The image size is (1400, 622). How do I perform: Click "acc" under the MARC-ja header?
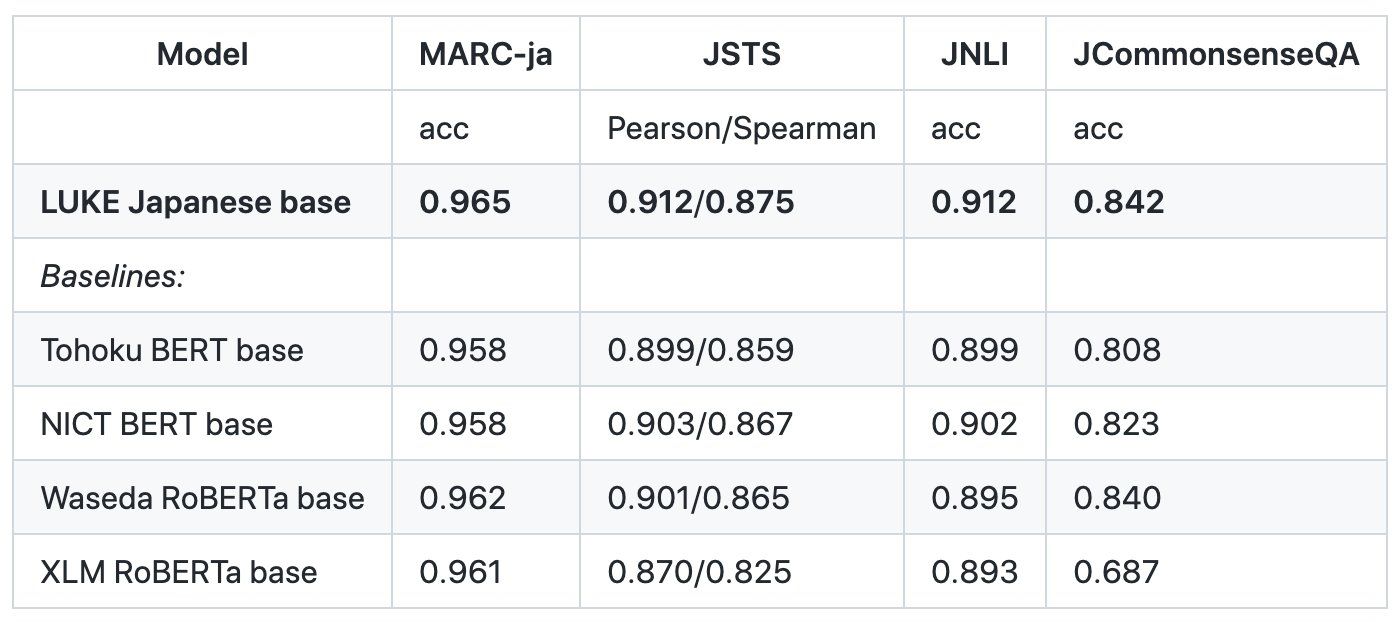pyautogui.click(x=444, y=128)
